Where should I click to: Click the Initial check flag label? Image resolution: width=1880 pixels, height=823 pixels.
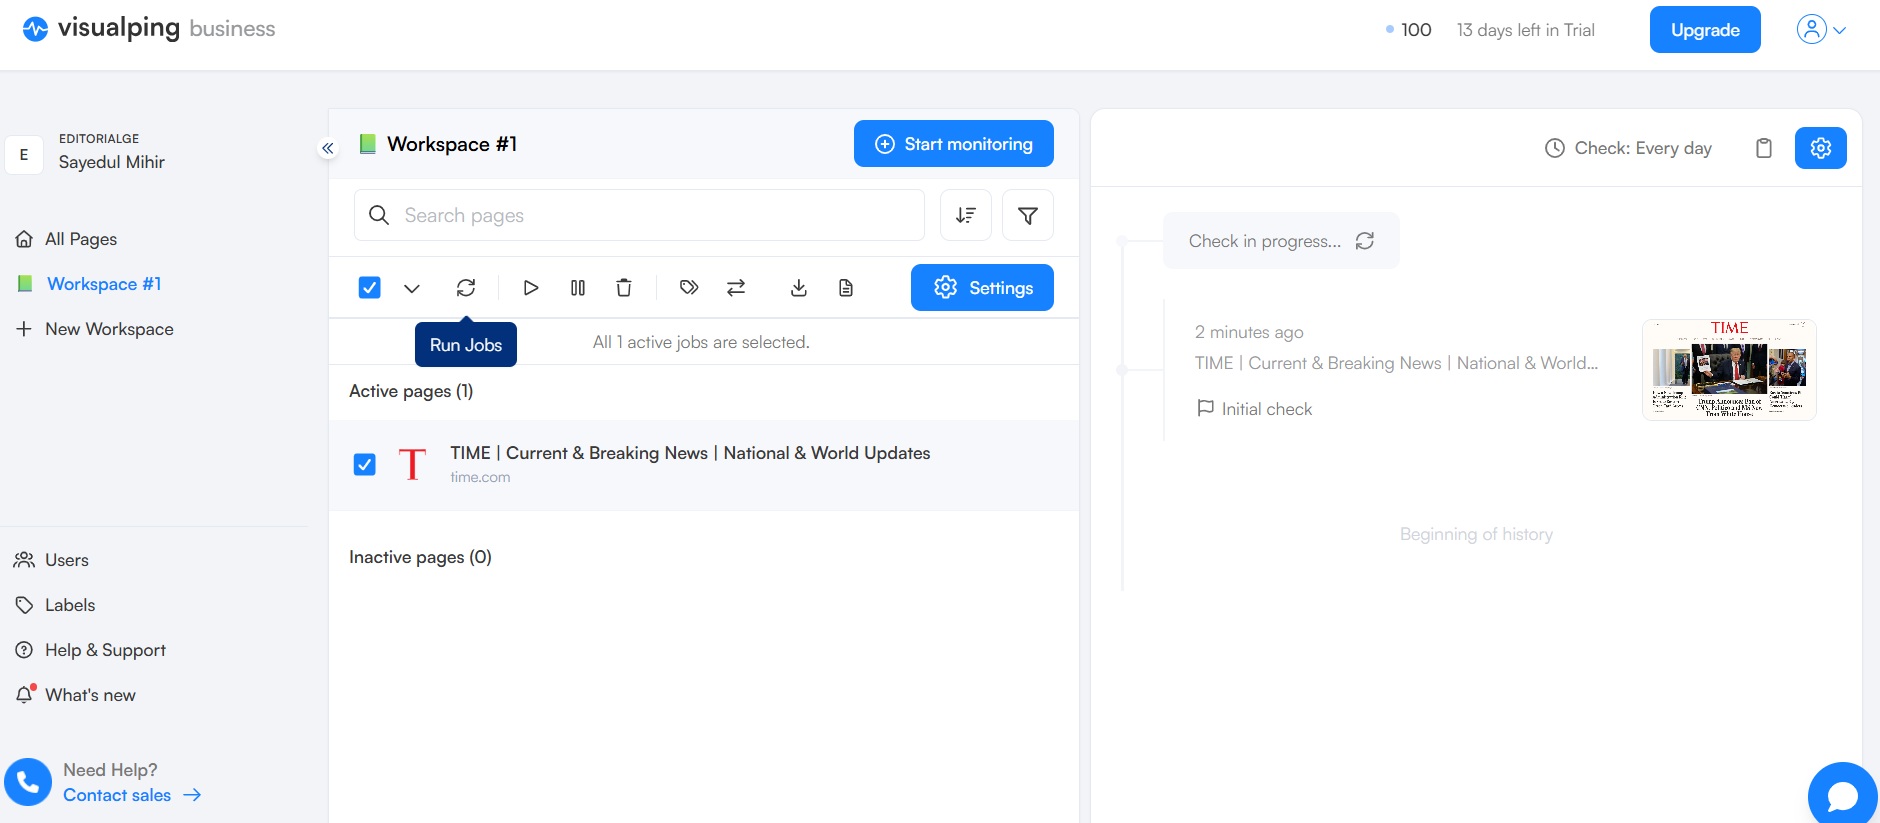coord(1255,409)
